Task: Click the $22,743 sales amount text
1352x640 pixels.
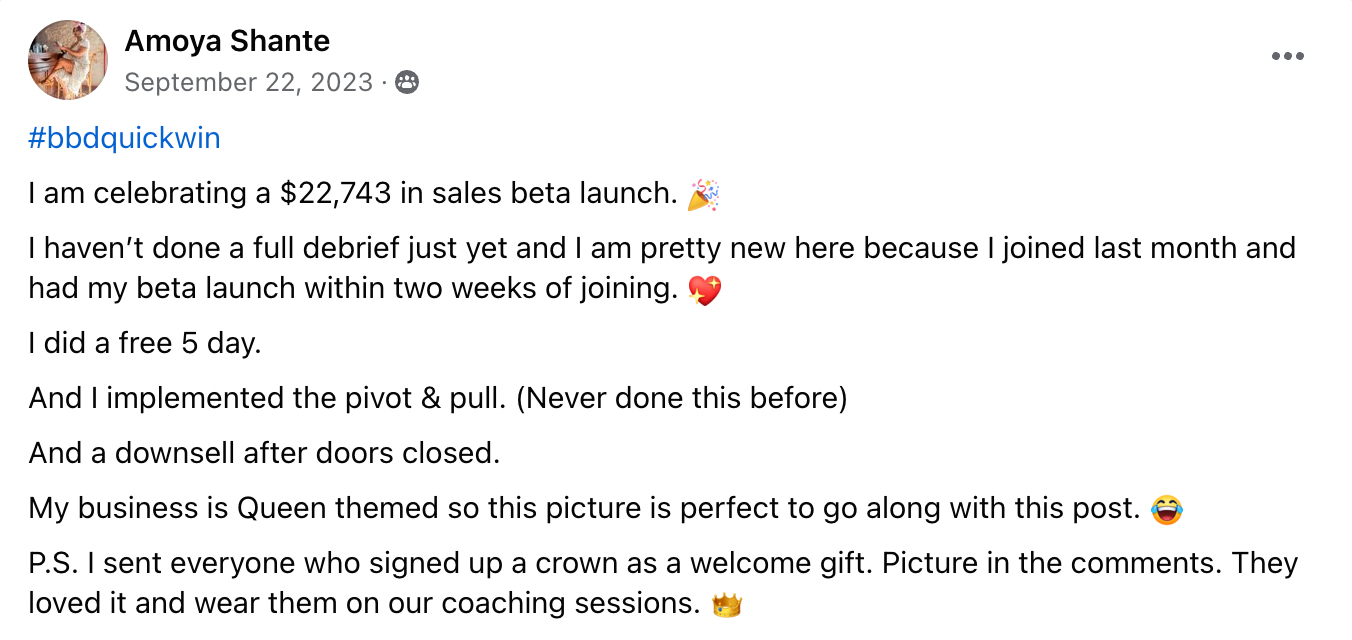Action: (x=336, y=193)
